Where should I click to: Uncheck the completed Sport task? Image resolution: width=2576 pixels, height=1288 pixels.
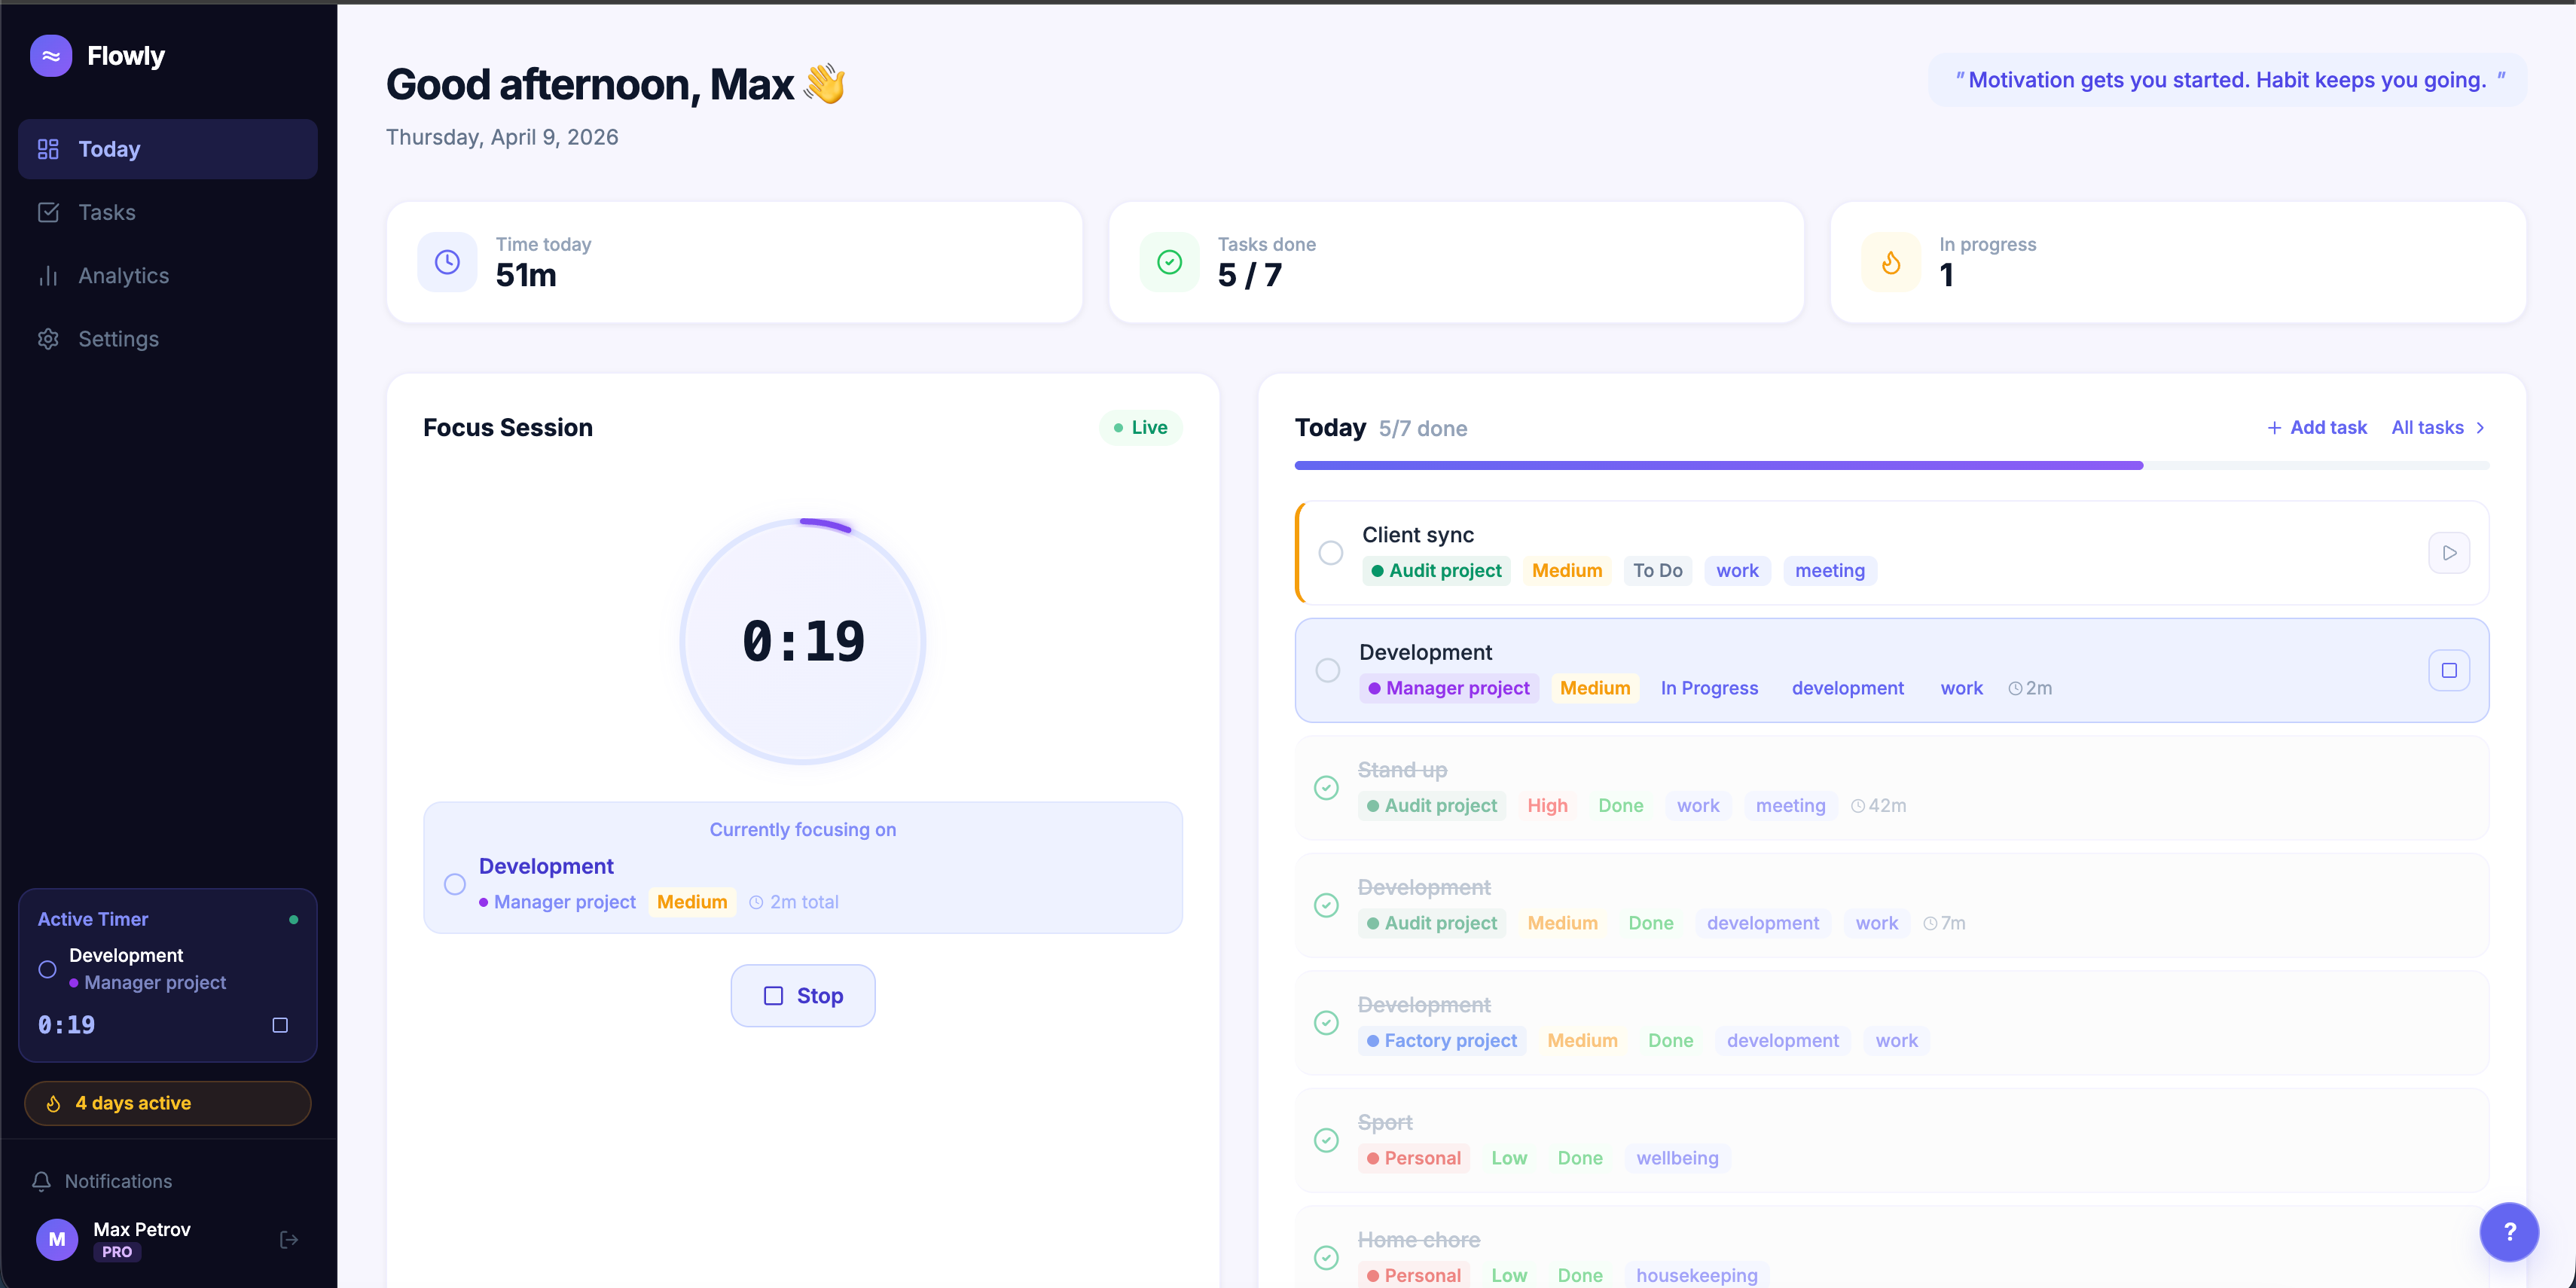point(1326,1140)
